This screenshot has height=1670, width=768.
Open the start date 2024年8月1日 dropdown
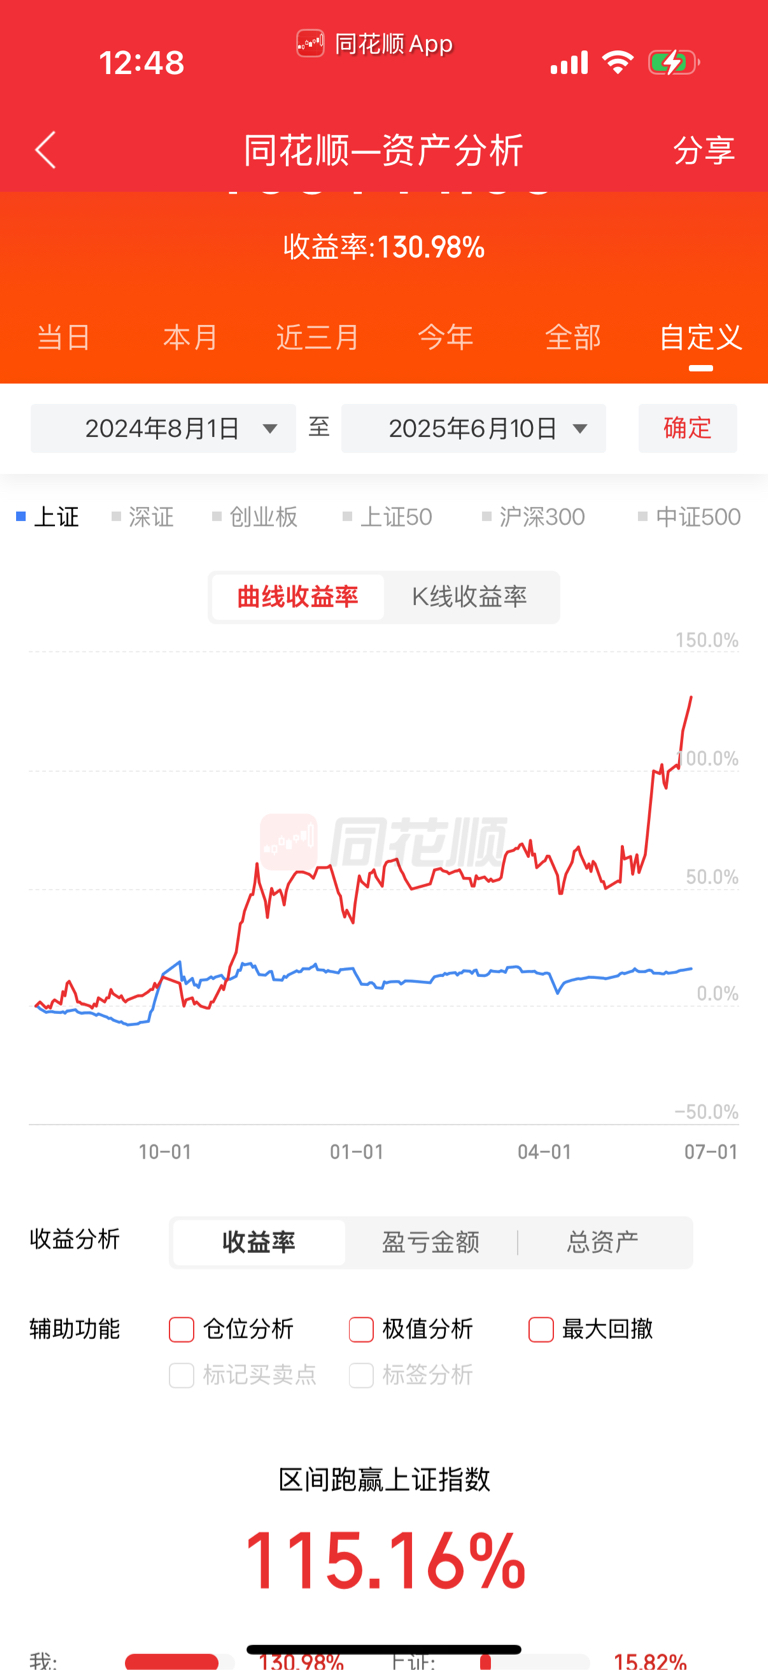pos(163,429)
